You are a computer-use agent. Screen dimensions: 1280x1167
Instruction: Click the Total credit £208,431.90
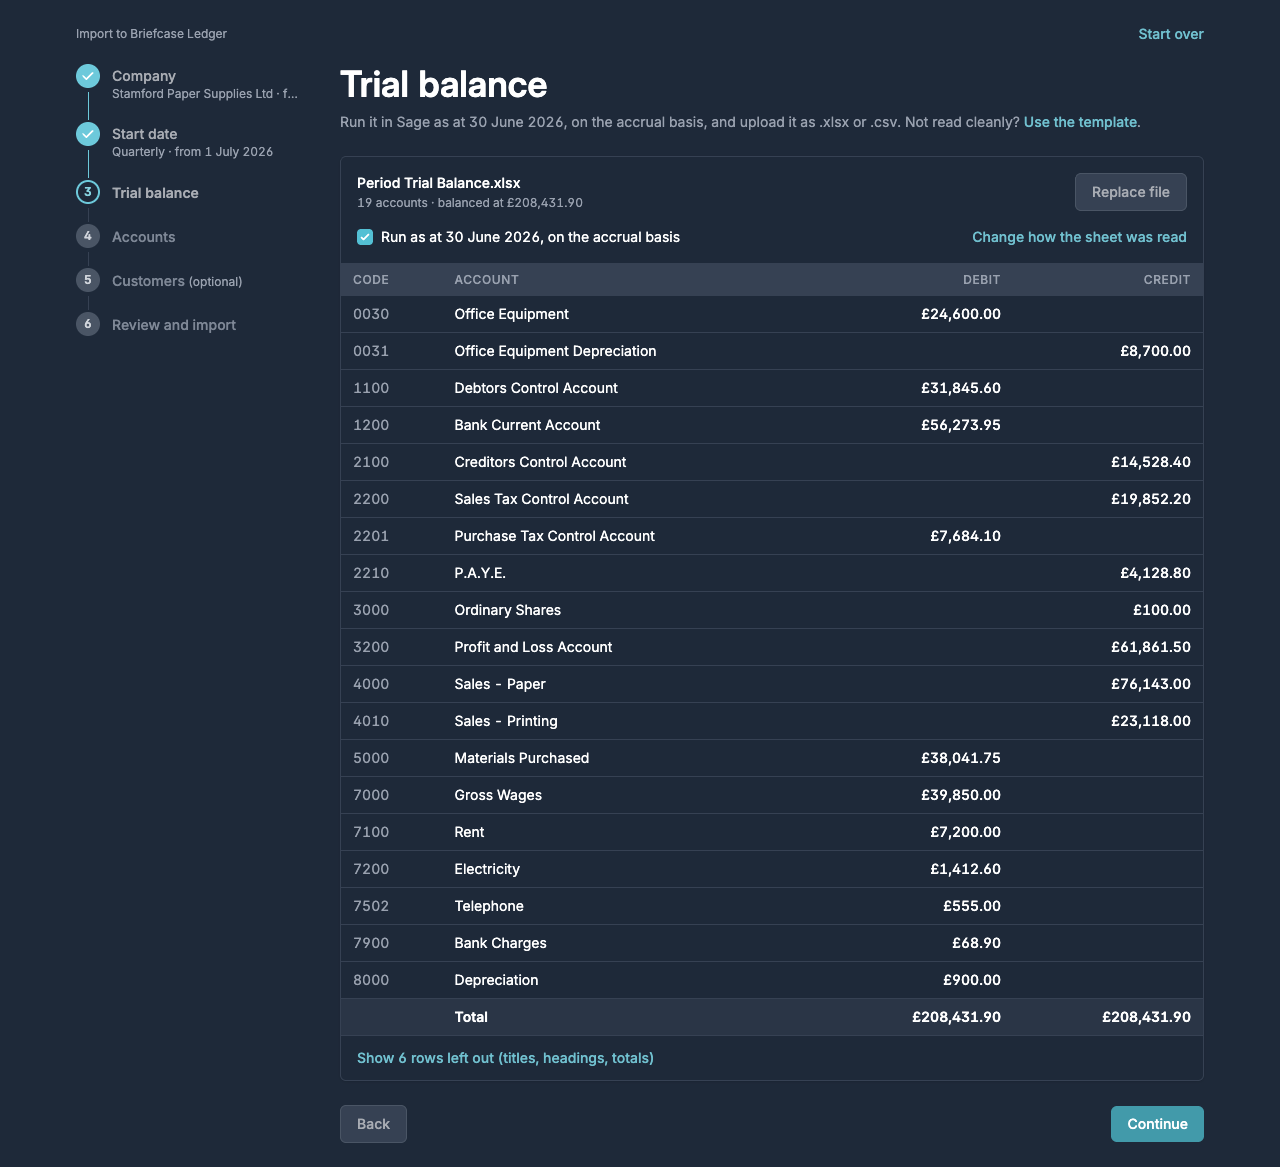[x=1146, y=1017]
